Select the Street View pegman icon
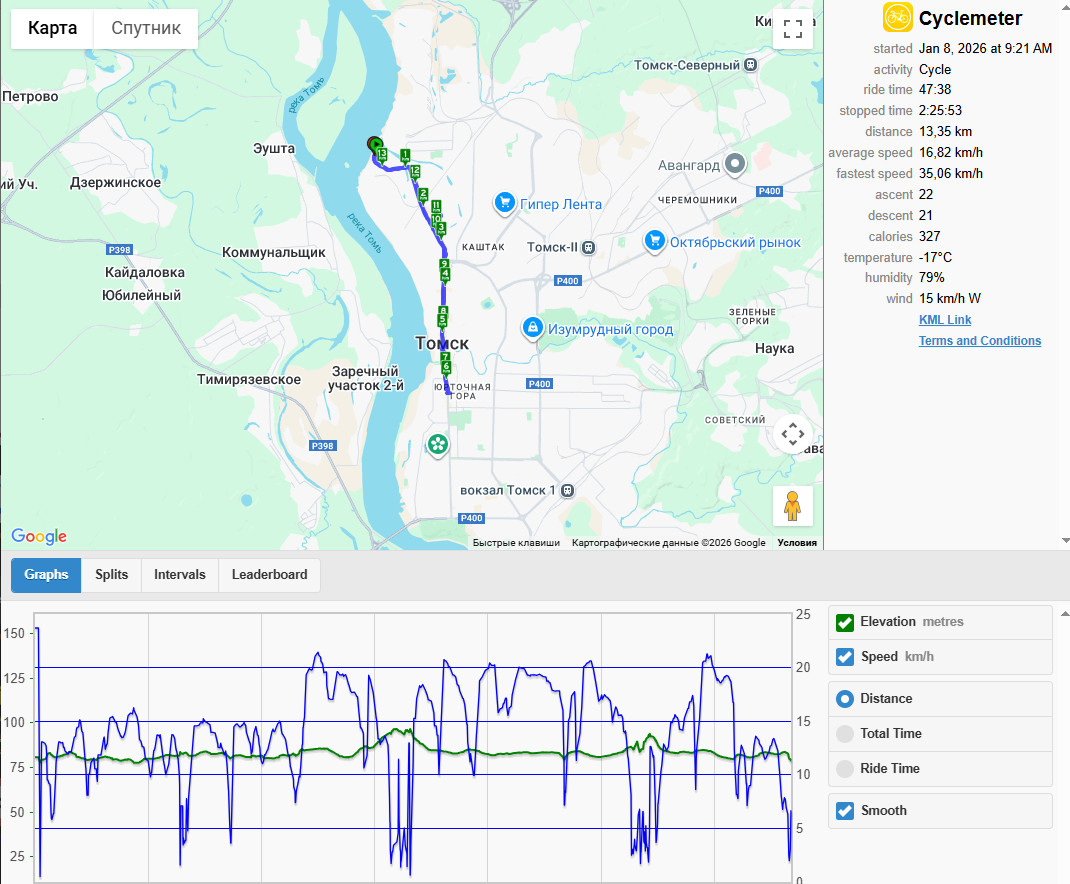The height and width of the screenshot is (884, 1070). click(792, 506)
